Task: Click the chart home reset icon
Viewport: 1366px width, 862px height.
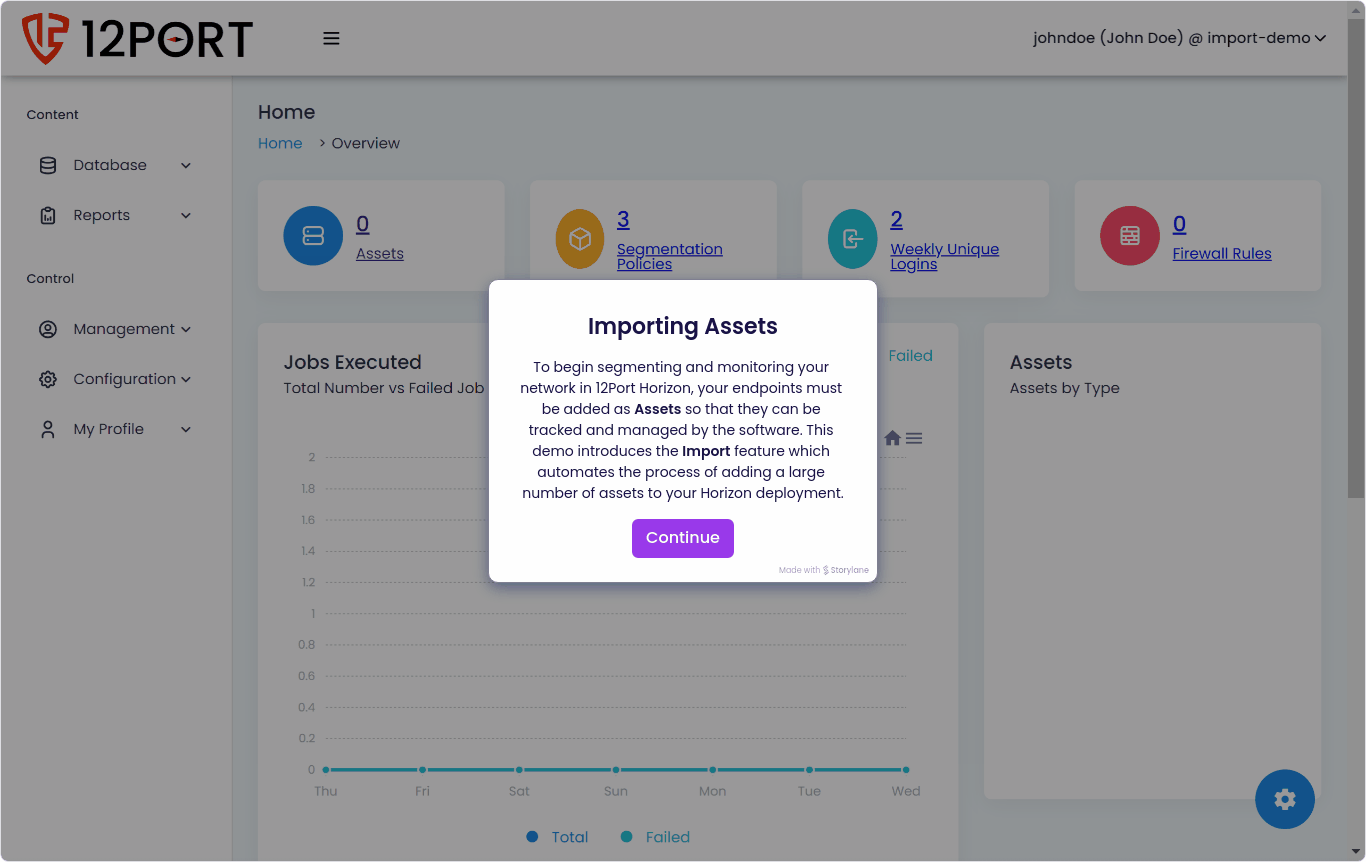Action: 892,438
